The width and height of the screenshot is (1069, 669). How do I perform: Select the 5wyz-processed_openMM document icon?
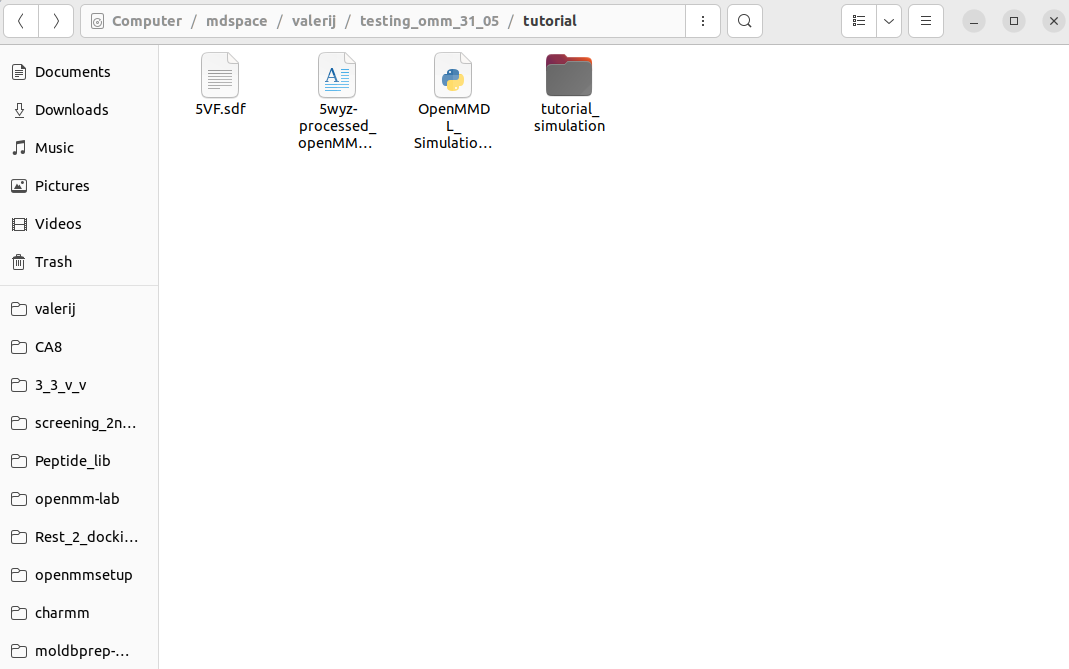click(x=337, y=75)
